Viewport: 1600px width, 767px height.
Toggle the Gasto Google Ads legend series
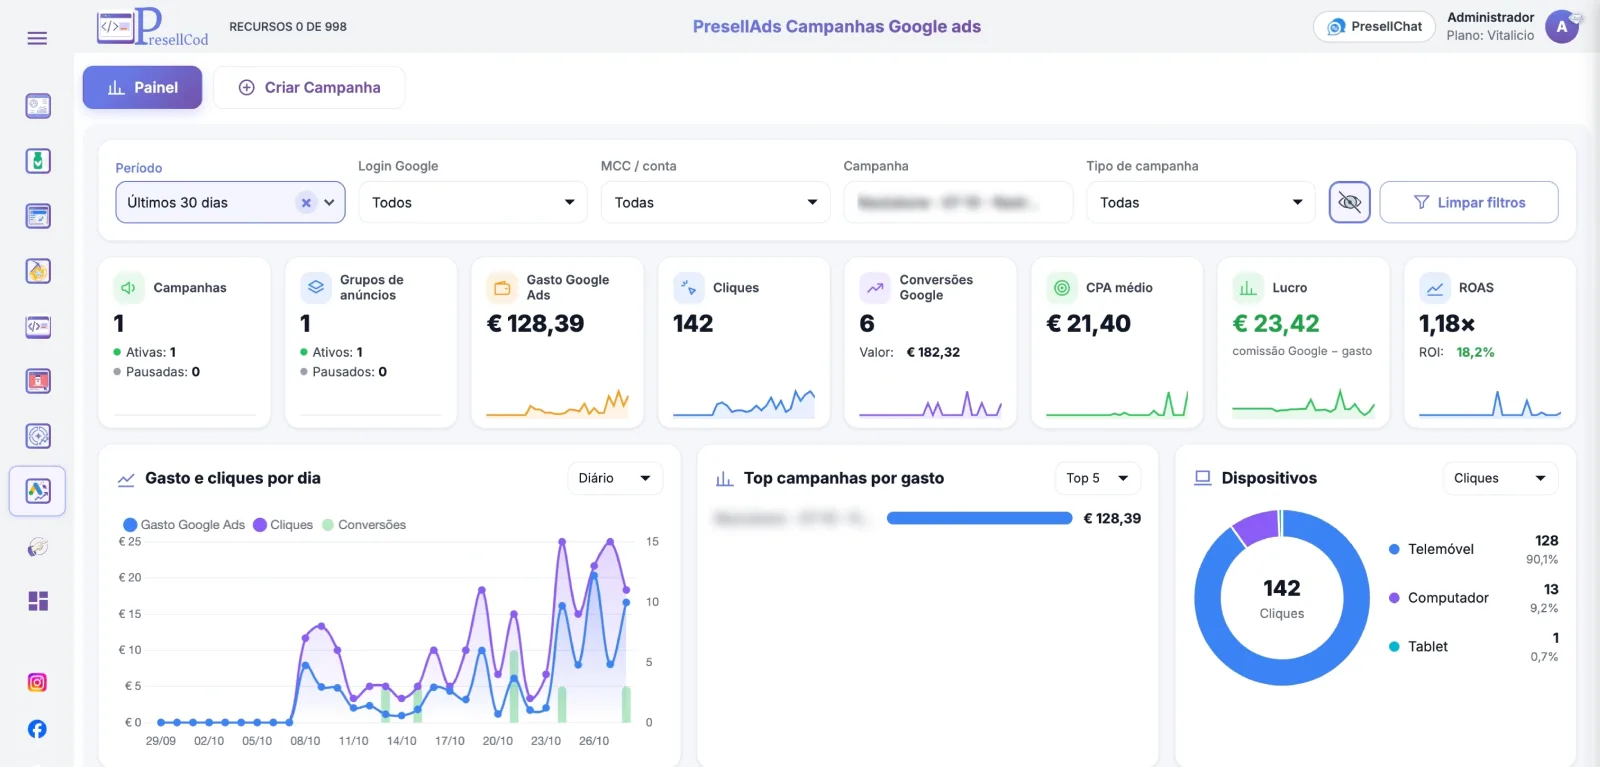tap(184, 525)
